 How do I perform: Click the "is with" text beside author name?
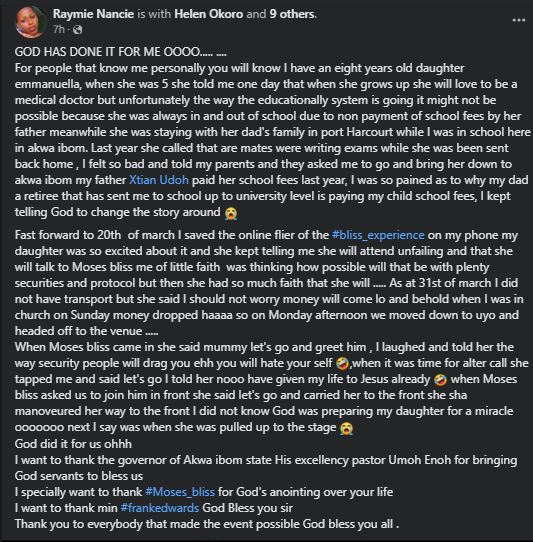[154, 14]
